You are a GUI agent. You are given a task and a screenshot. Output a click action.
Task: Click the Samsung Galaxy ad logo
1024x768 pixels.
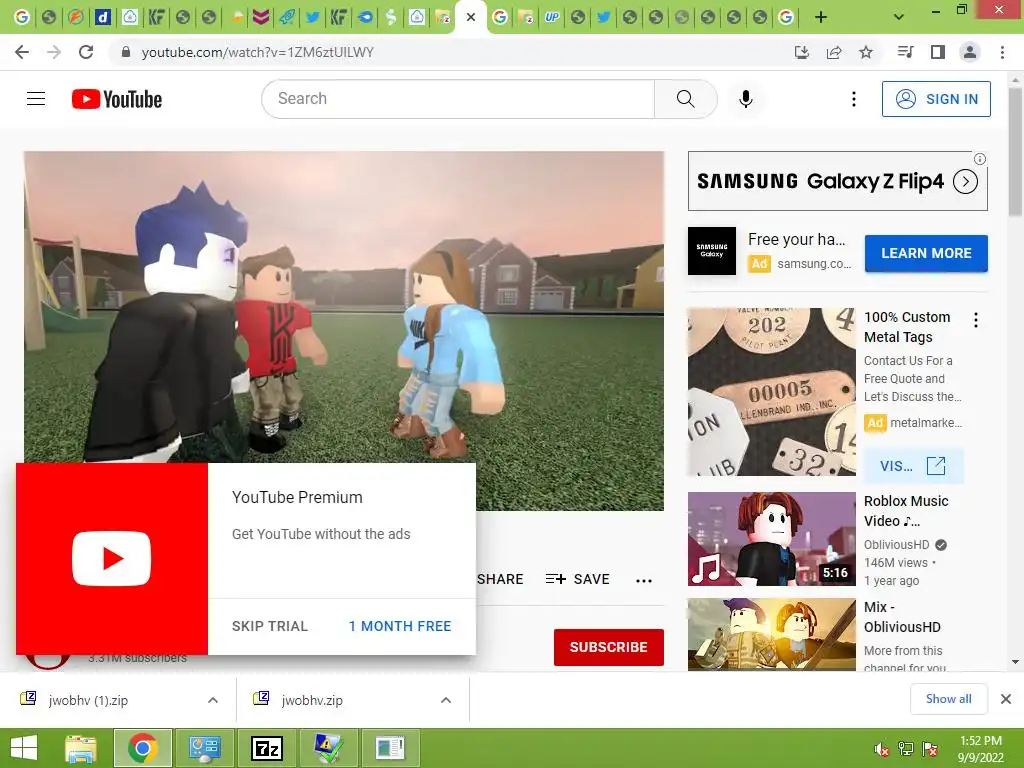712,251
